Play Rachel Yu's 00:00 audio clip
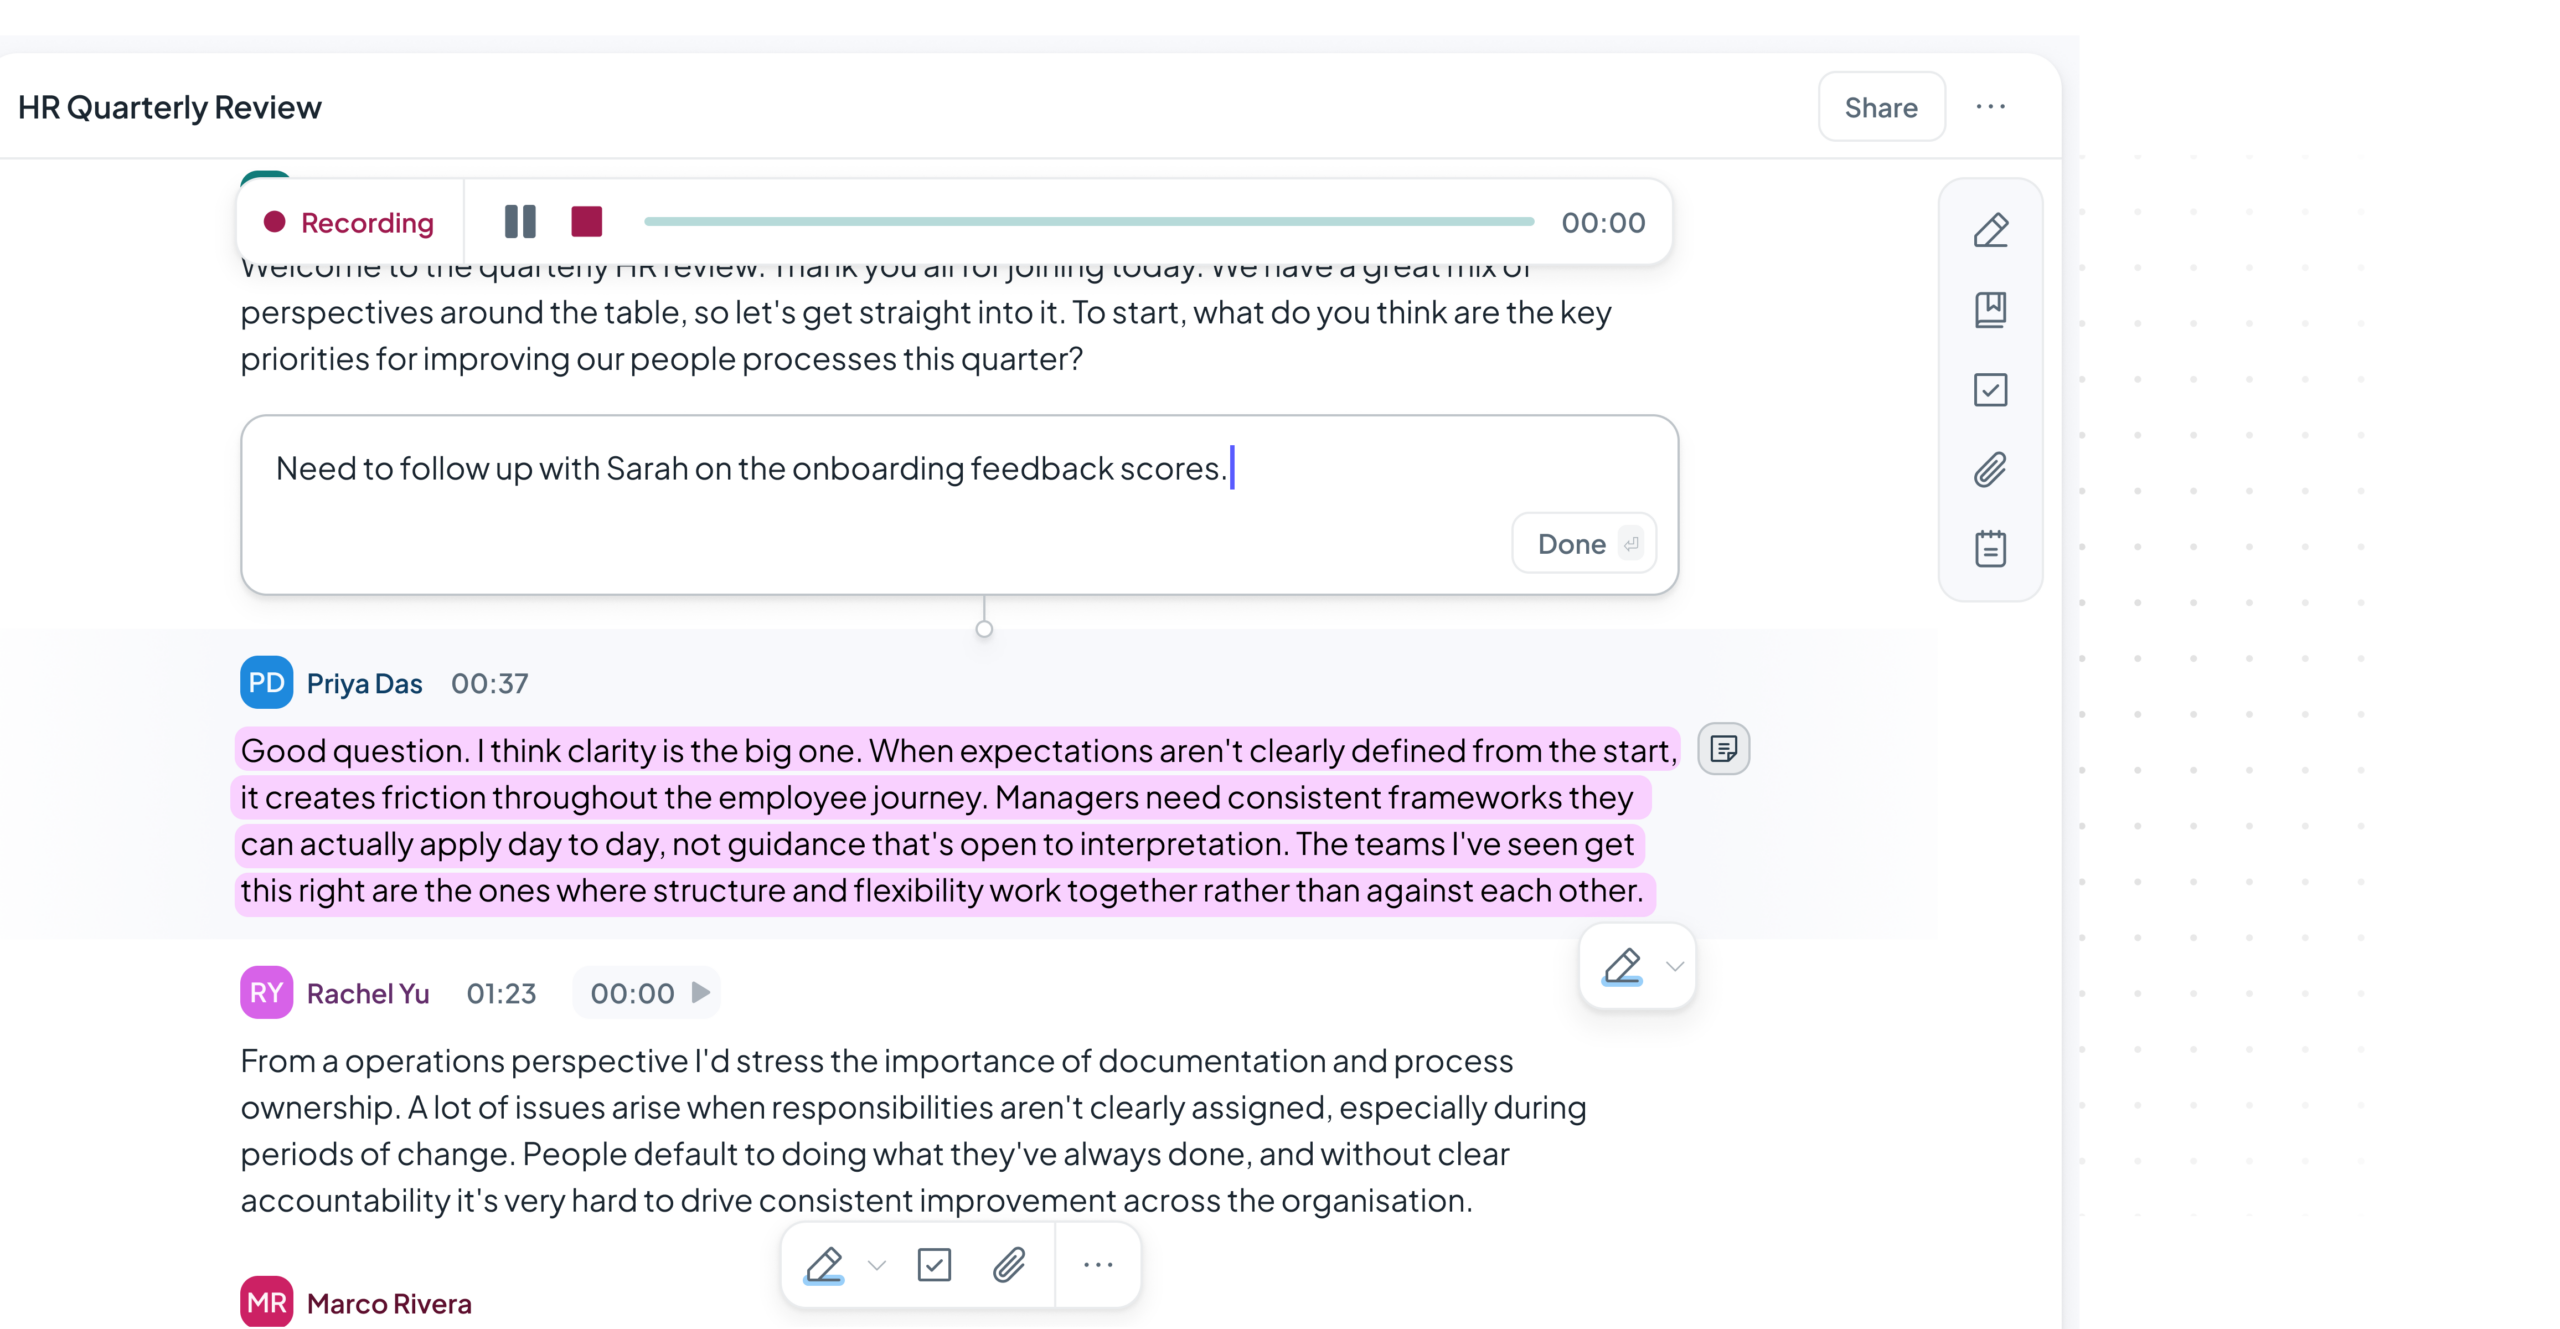The image size is (2560, 1329). point(701,992)
